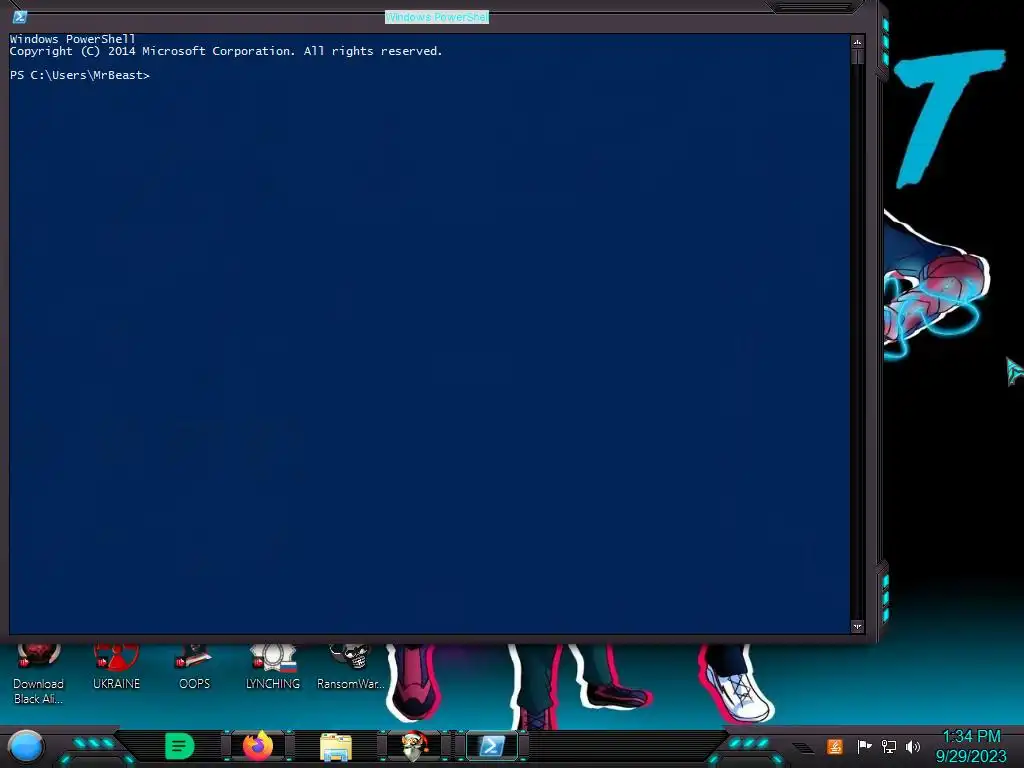This screenshot has width=1024, height=768.
Task: Click the PowerShell scrollbar up arrow
Action: coord(857,42)
